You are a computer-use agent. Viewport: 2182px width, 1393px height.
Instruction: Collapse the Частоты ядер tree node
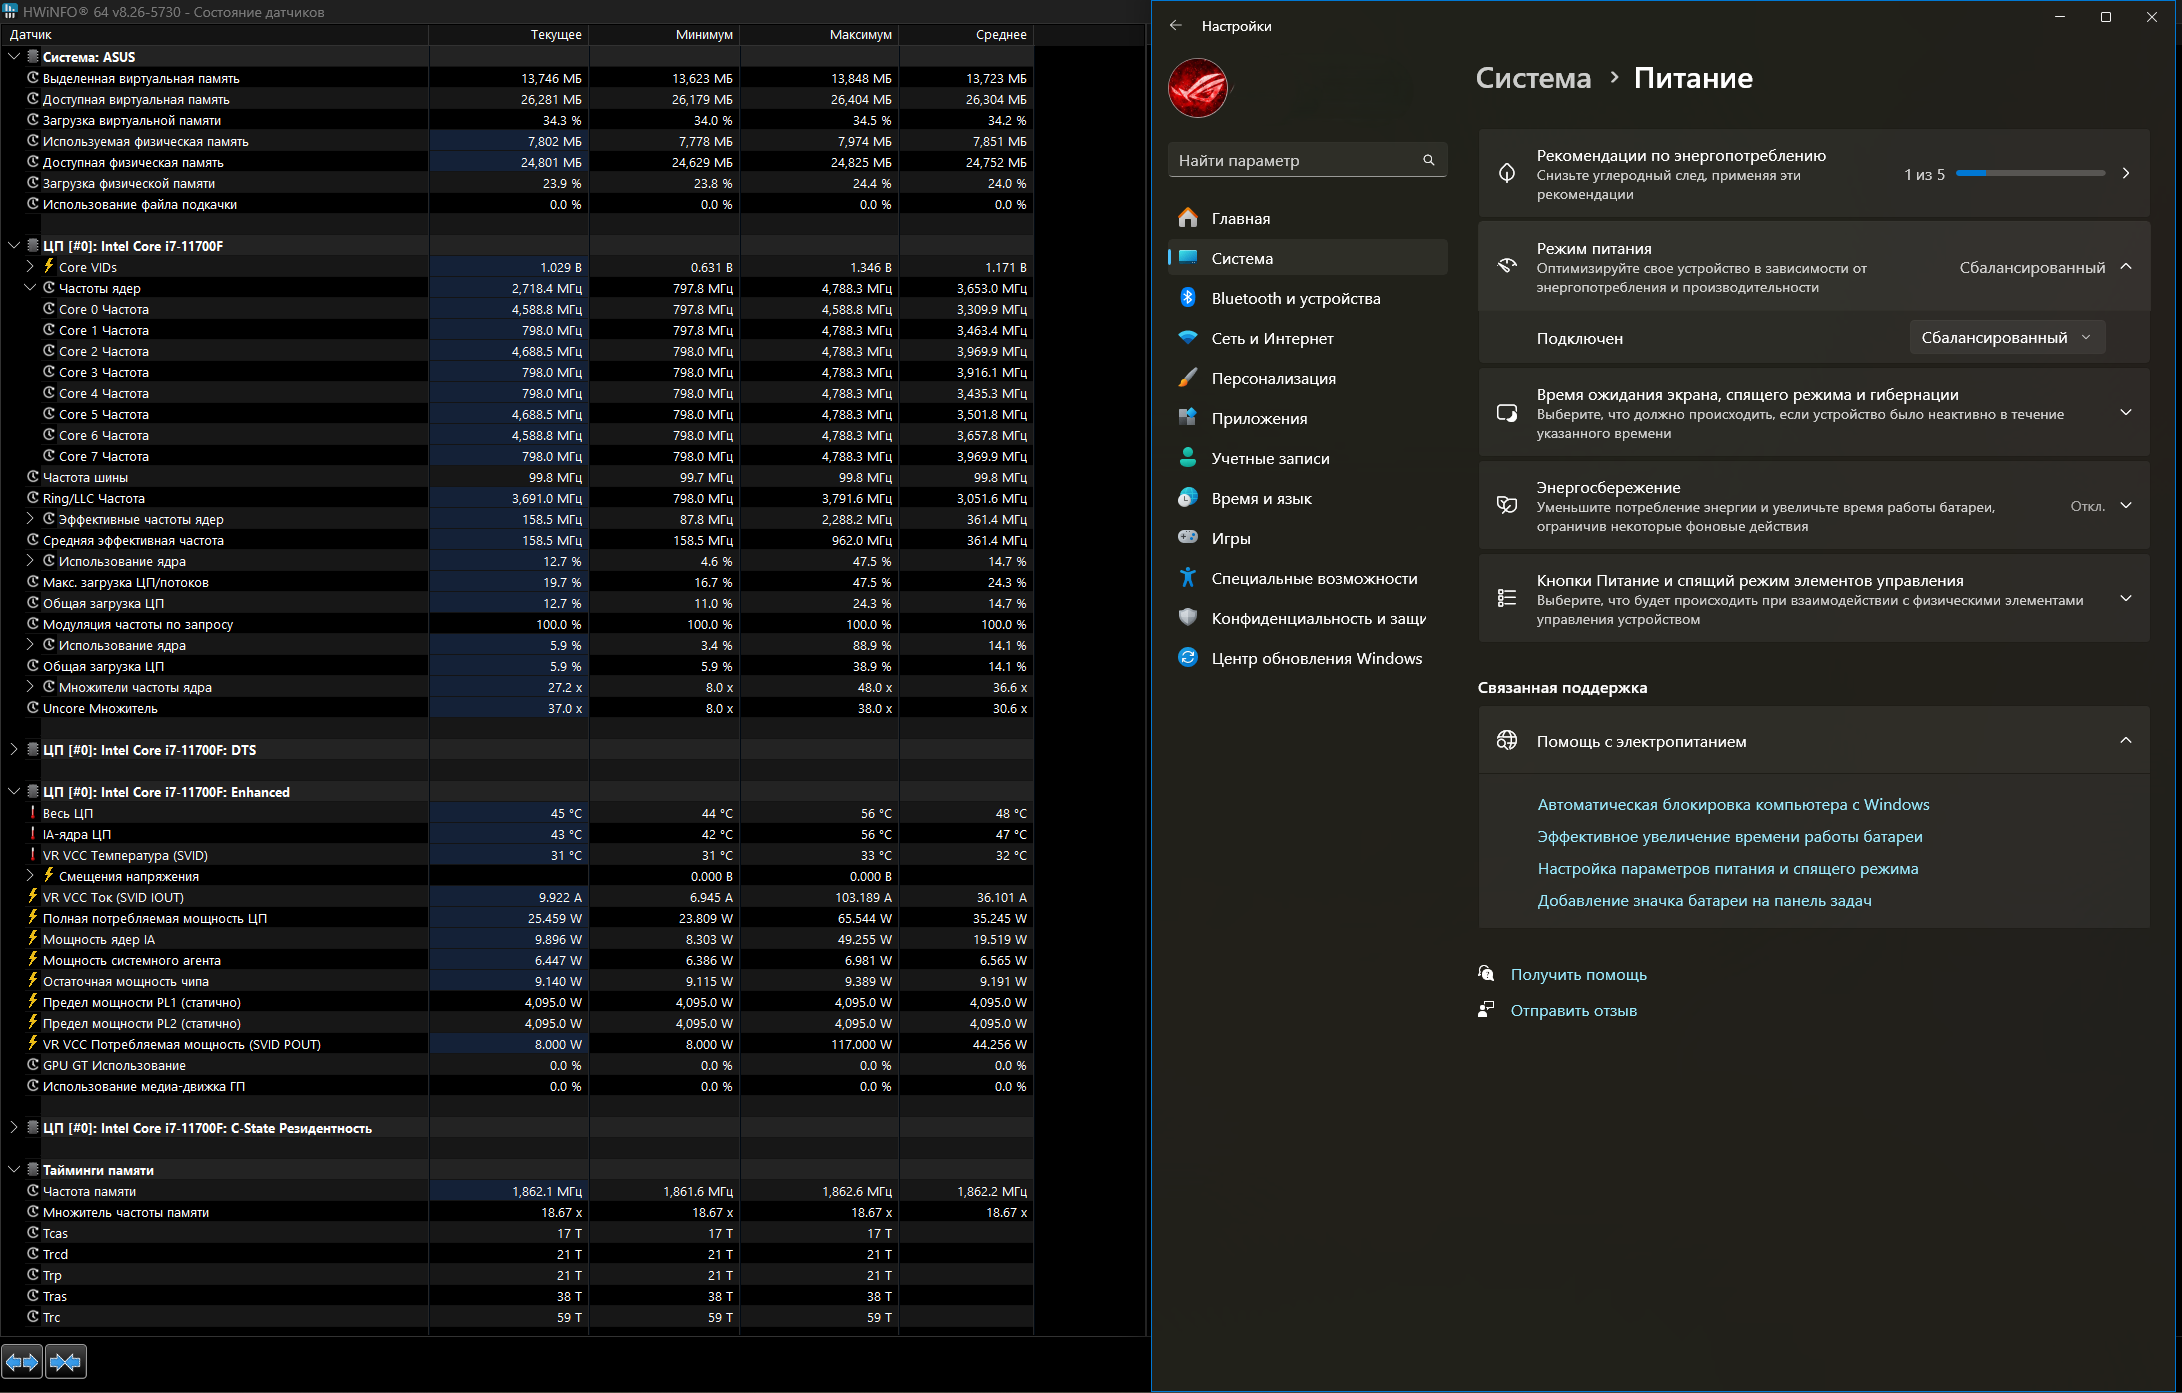[x=30, y=288]
